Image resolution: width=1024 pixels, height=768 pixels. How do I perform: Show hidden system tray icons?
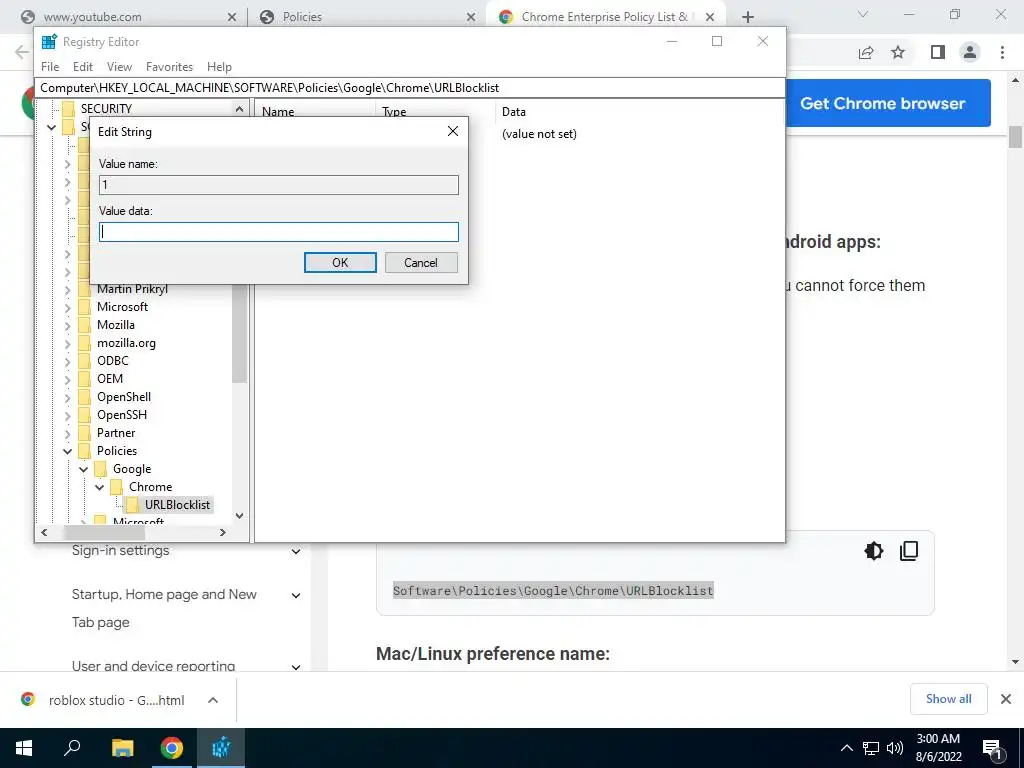tap(846, 748)
